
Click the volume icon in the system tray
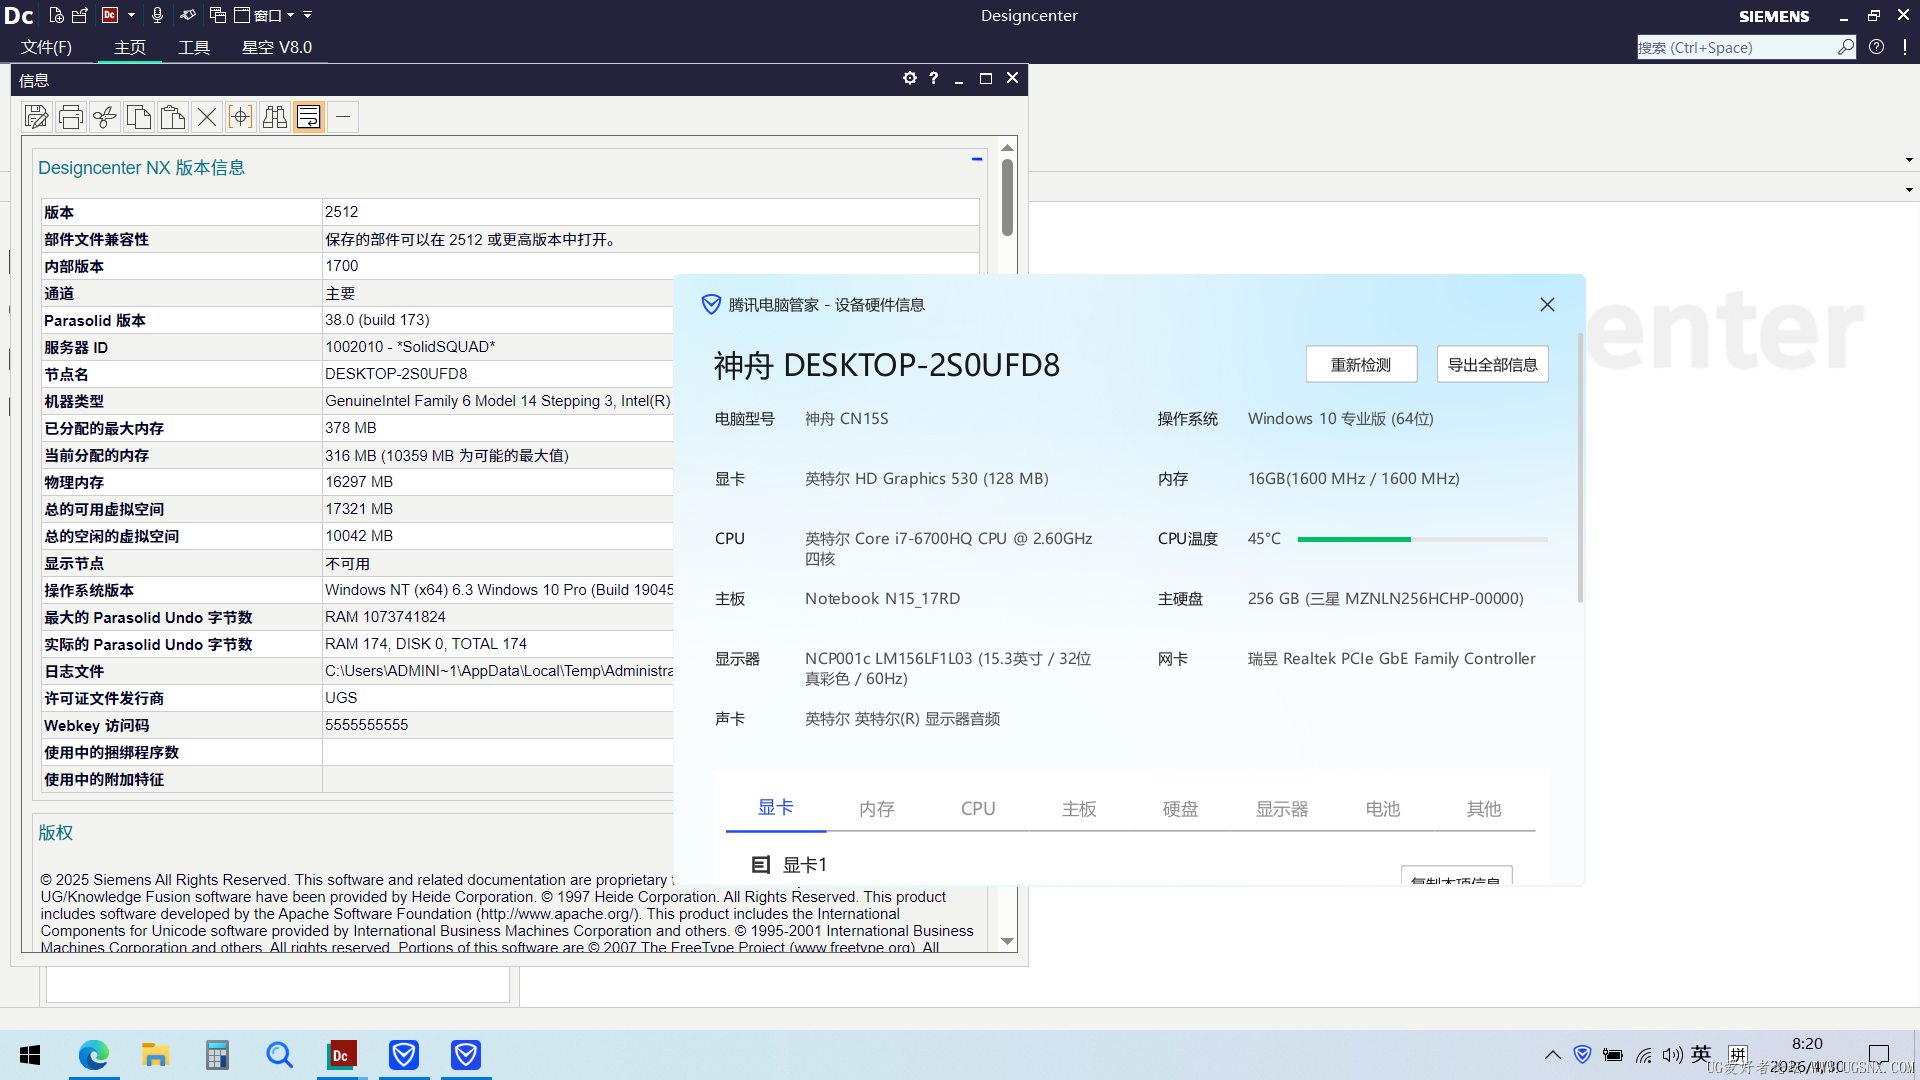(x=1672, y=1055)
